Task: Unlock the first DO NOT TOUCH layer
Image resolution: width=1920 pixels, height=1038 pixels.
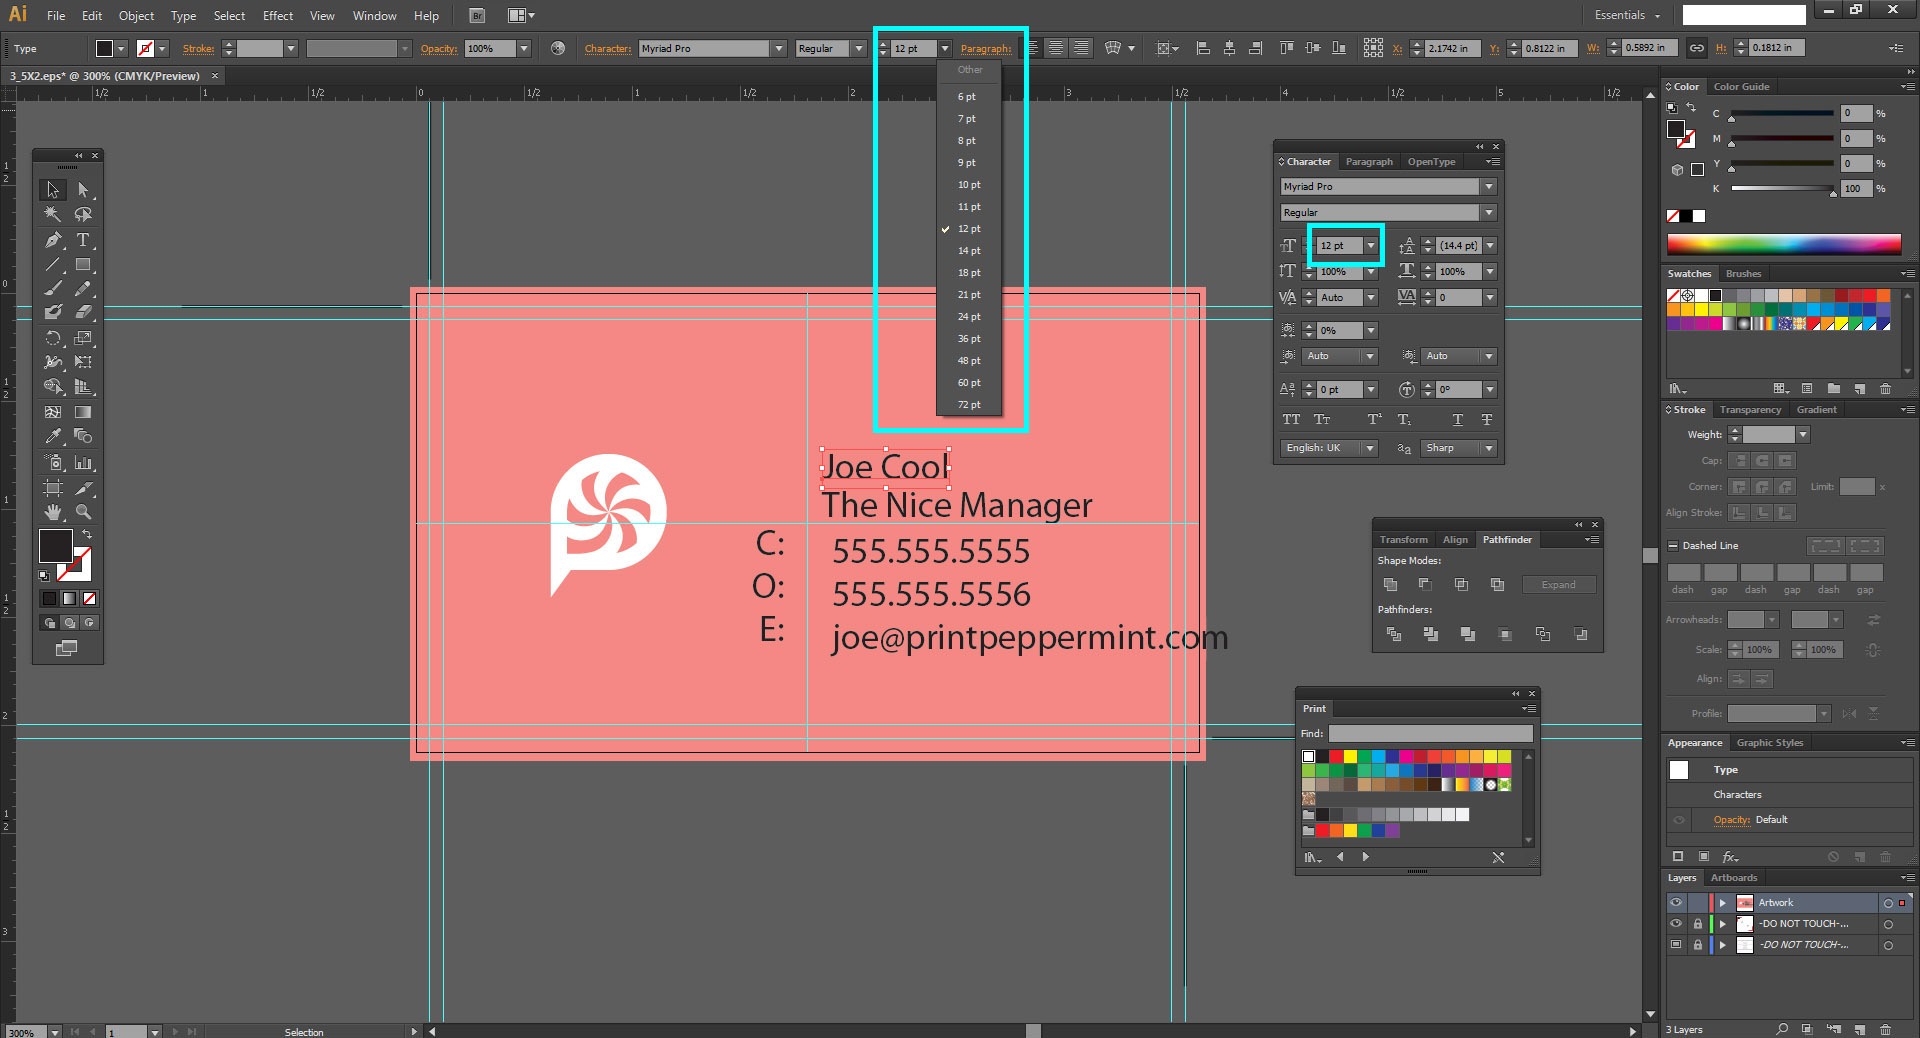Action: coord(1697,924)
